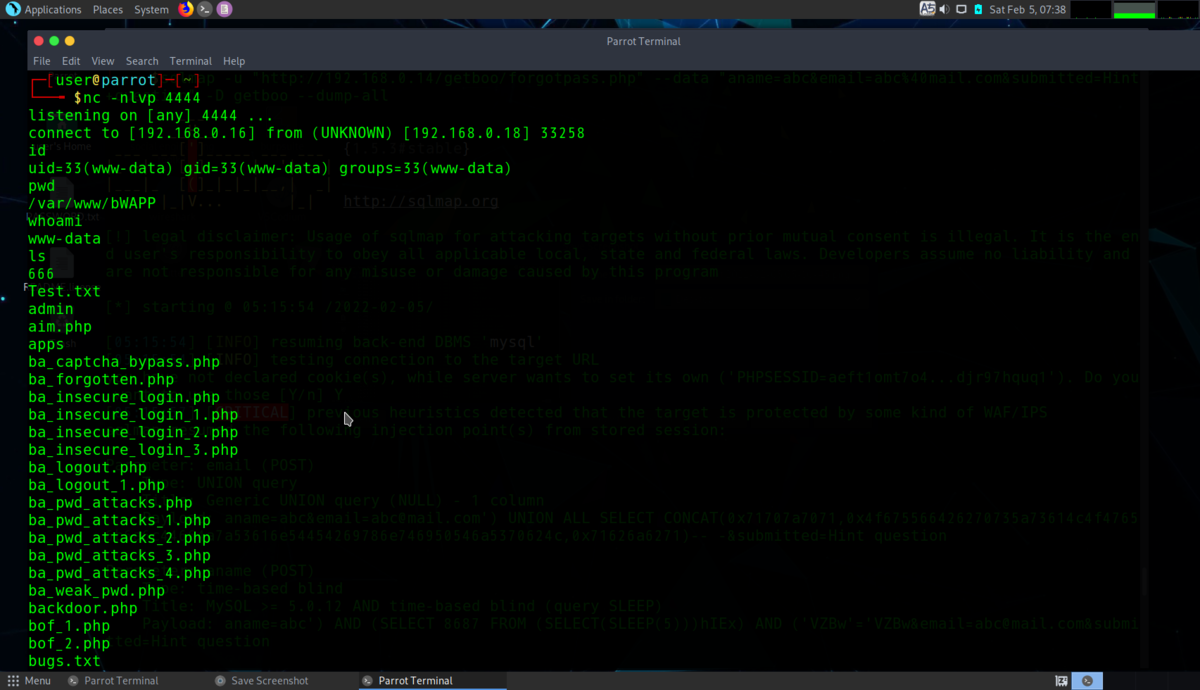Click 'bugs.txt' file name
Screen dimensions: 1200x690
click(64, 661)
